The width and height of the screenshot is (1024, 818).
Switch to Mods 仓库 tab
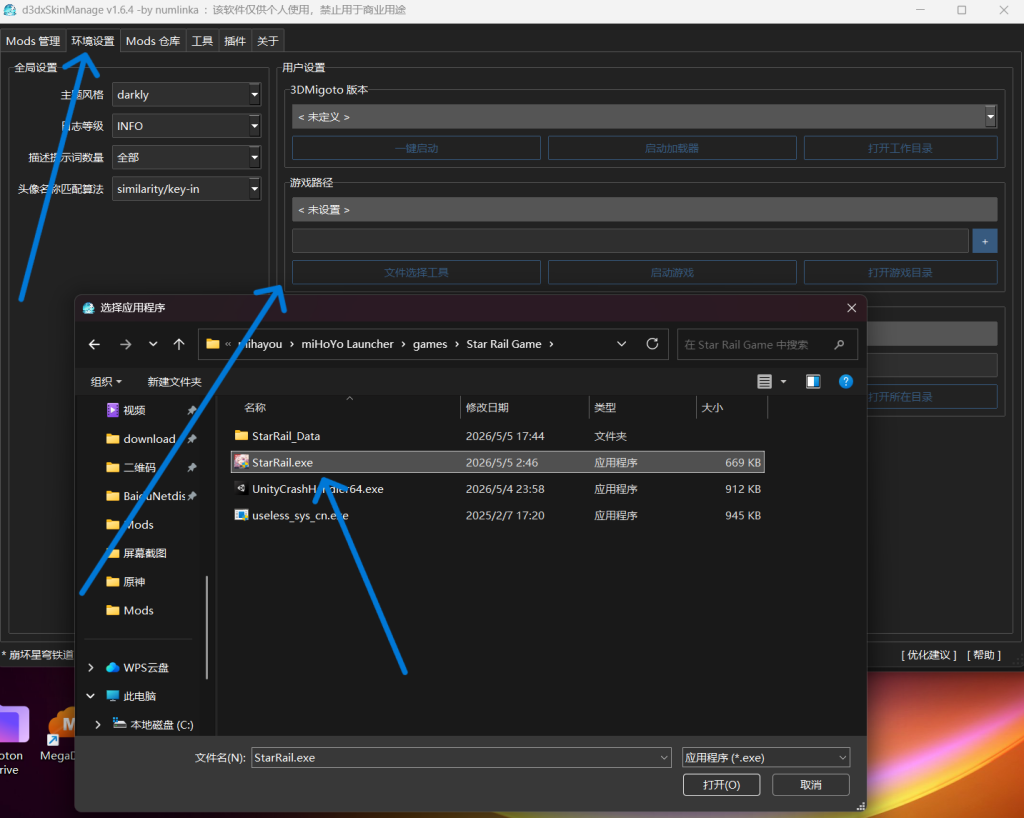pyautogui.click(x=153, y=41)
